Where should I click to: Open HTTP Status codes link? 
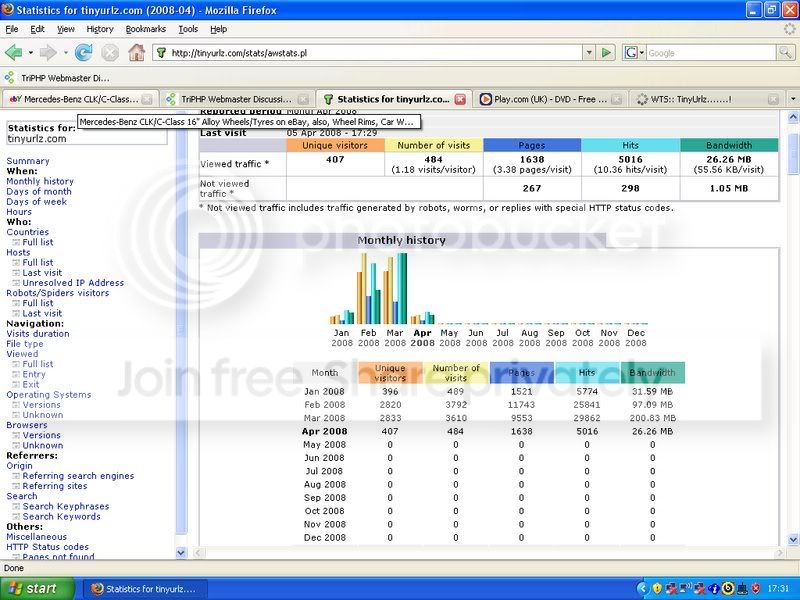coord(47,547)
